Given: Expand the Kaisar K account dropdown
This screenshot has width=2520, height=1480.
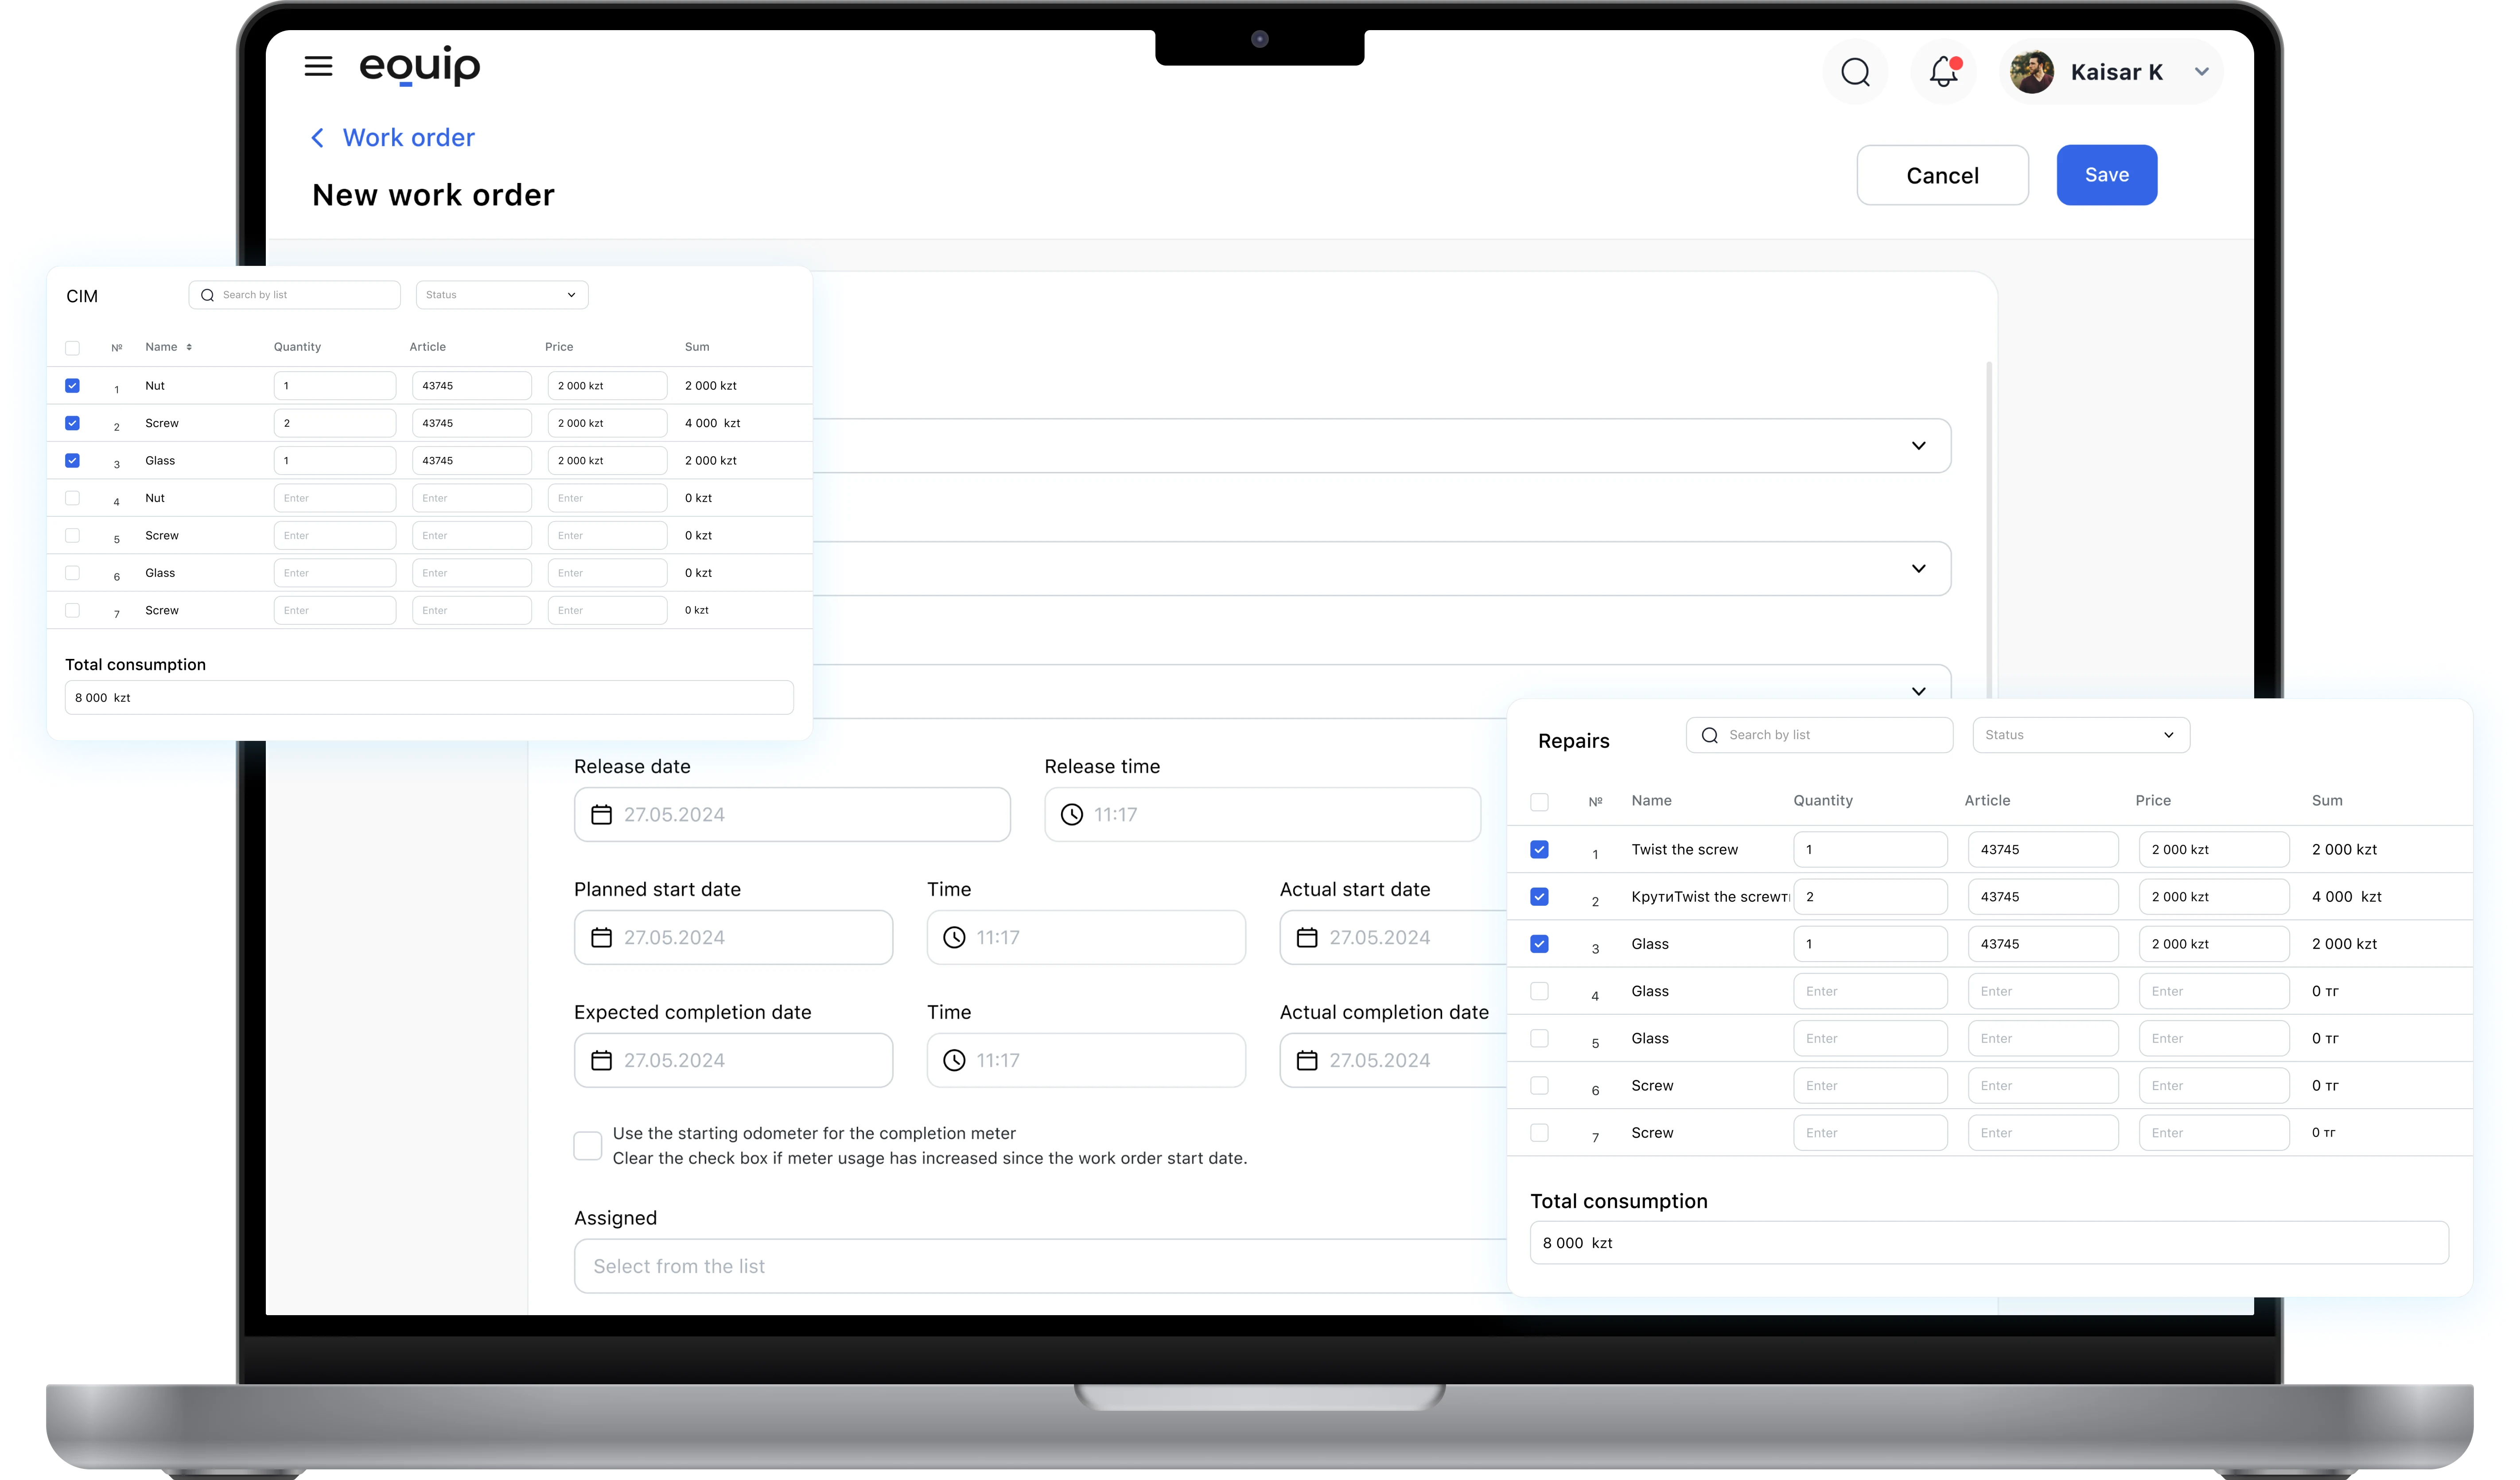Looking at the screenshot, I should (2202, 72).
